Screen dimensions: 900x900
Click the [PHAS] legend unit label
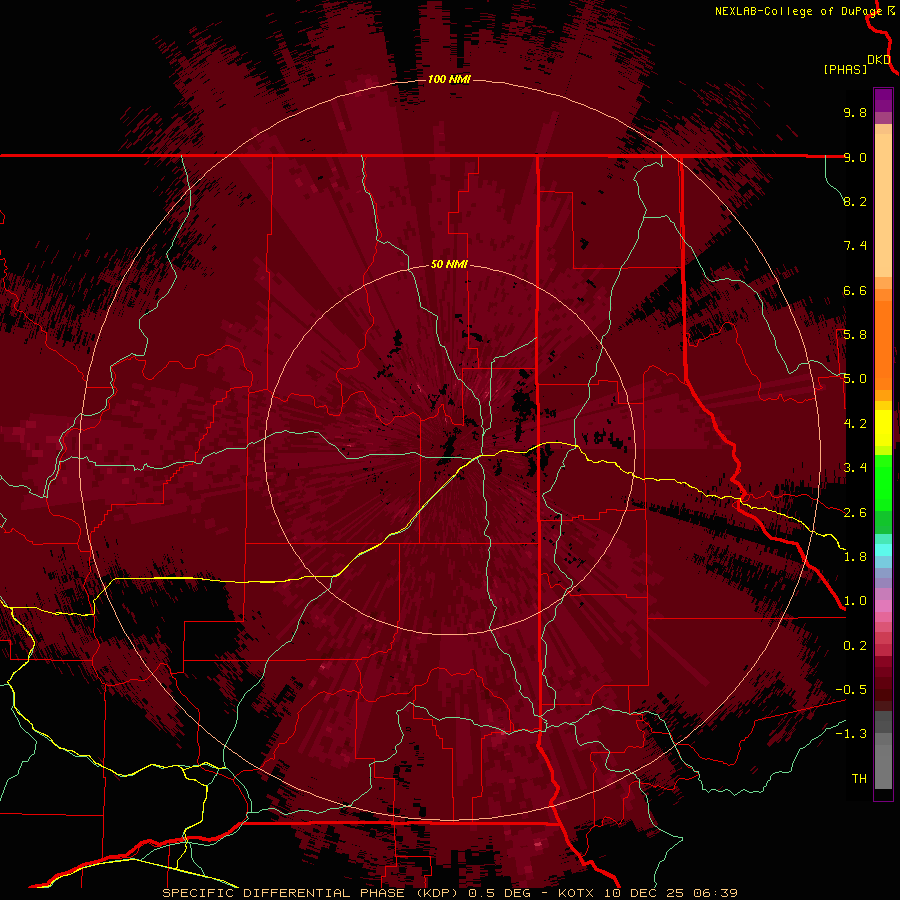[x=845, y=70]
